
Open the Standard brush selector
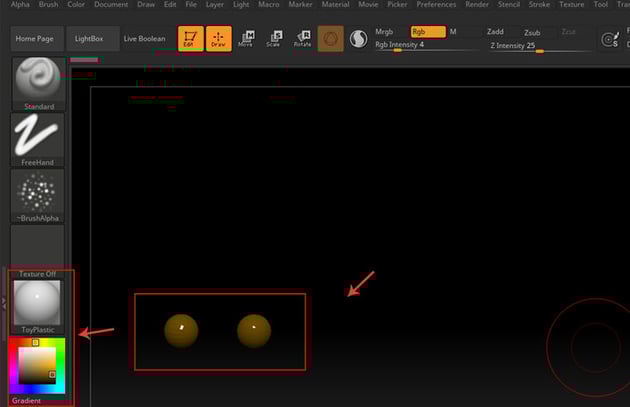pos(39,84)
